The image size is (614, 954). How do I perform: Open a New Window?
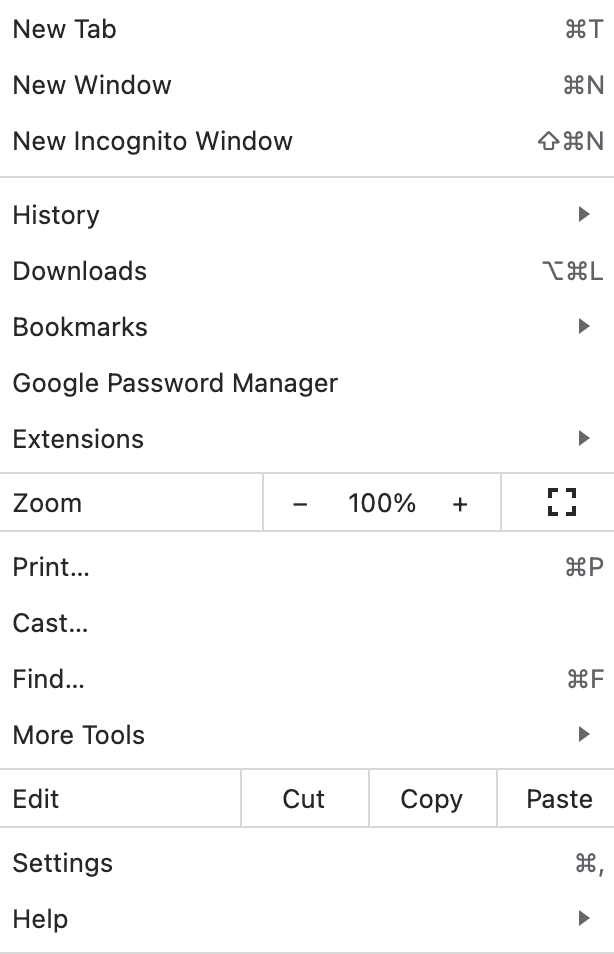click(x=307, y=85)
